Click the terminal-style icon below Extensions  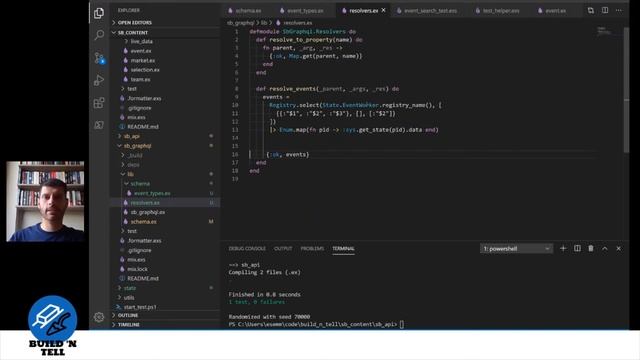[99, 125]
